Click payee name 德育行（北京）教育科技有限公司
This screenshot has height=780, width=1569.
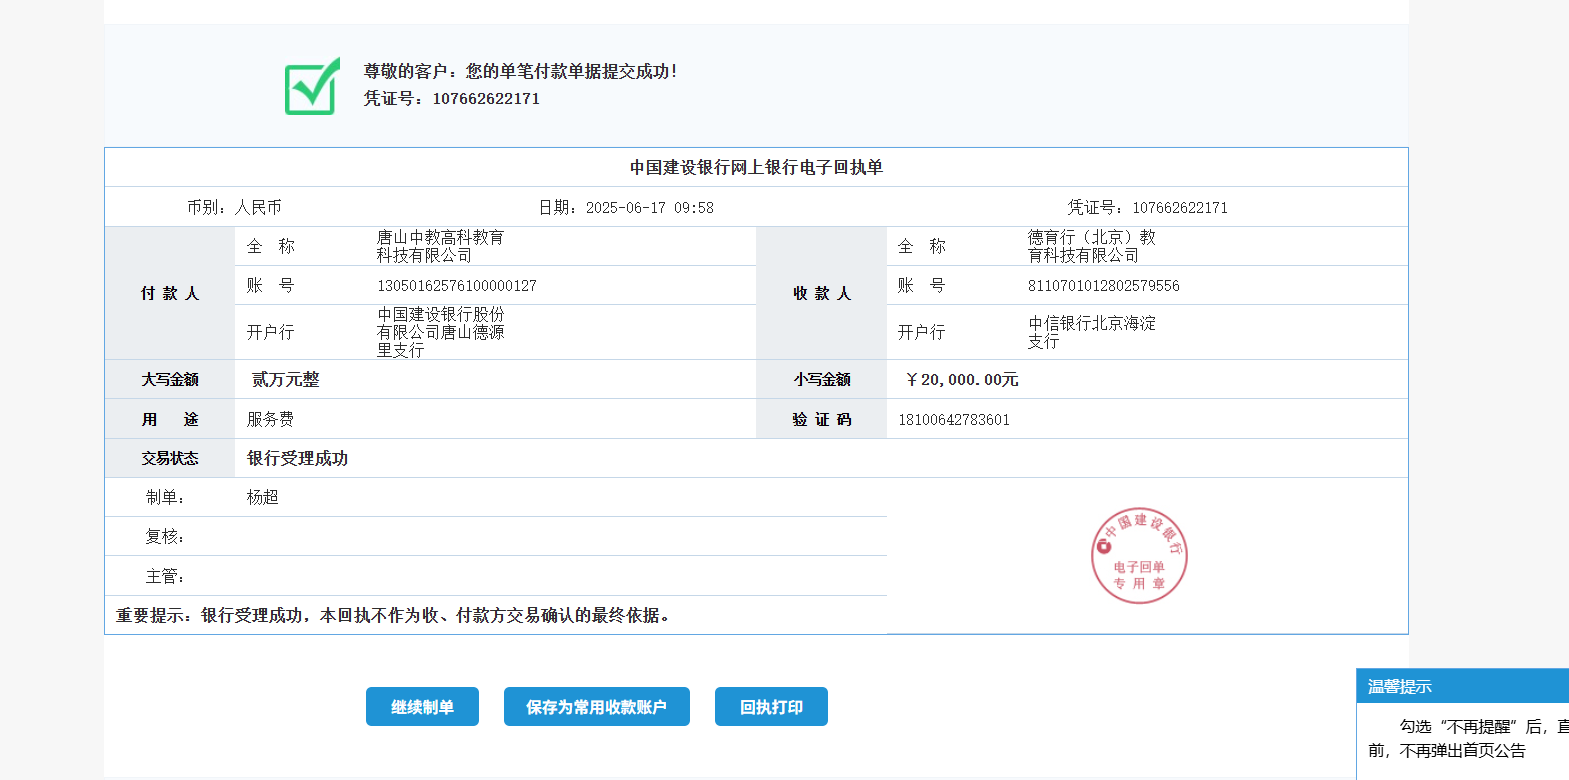1092,246
